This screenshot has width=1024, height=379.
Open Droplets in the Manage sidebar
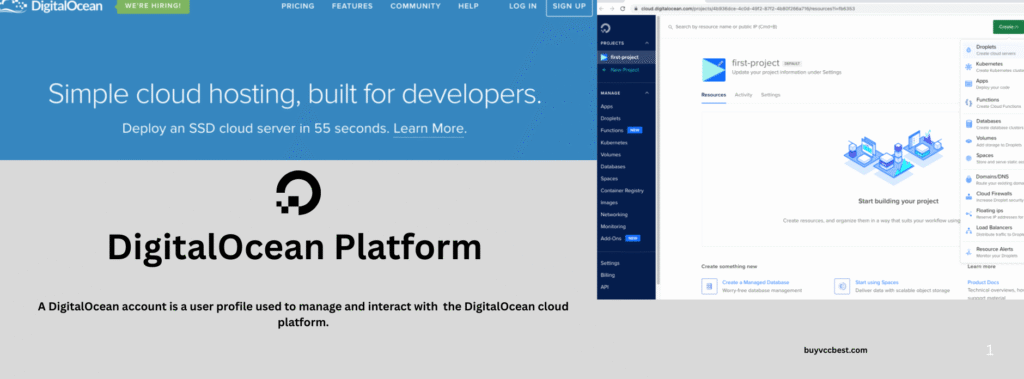pyautogui.click(x=611, y=118)
